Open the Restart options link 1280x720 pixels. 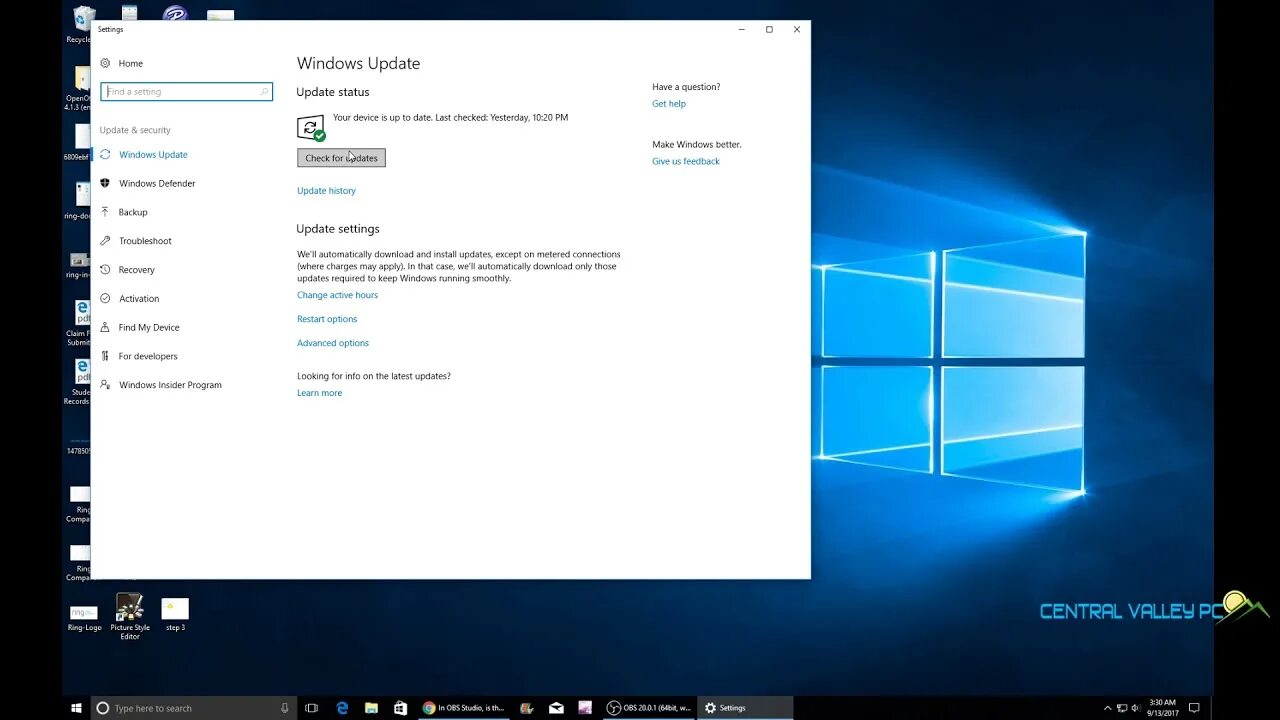[x=327, y=319]
